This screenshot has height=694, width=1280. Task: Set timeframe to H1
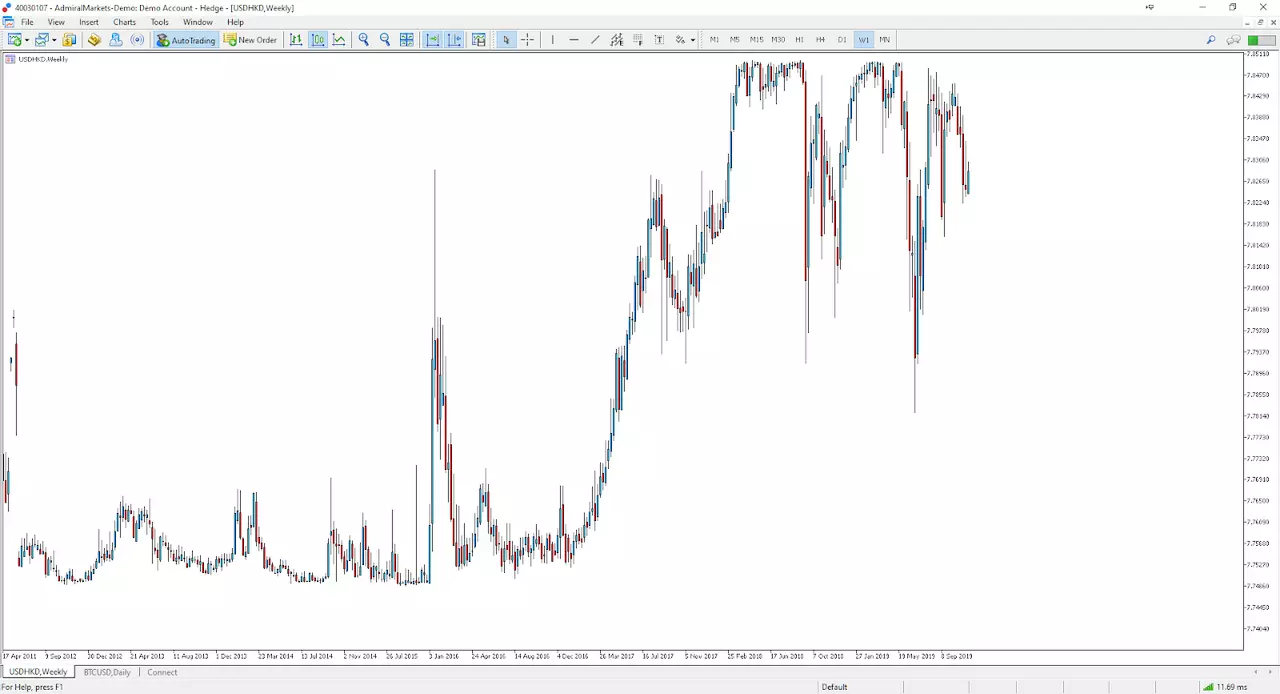tap(799, 40)
